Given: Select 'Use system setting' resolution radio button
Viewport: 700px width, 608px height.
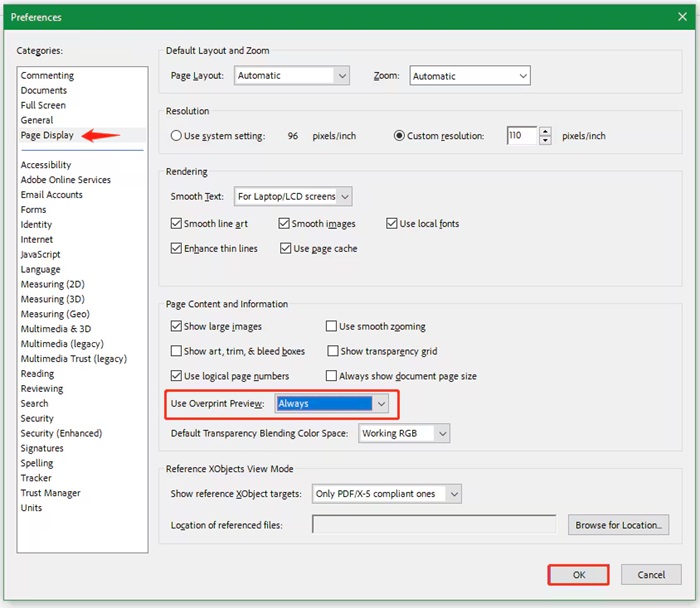Looking at the screenshot, I should pos(177,136).
